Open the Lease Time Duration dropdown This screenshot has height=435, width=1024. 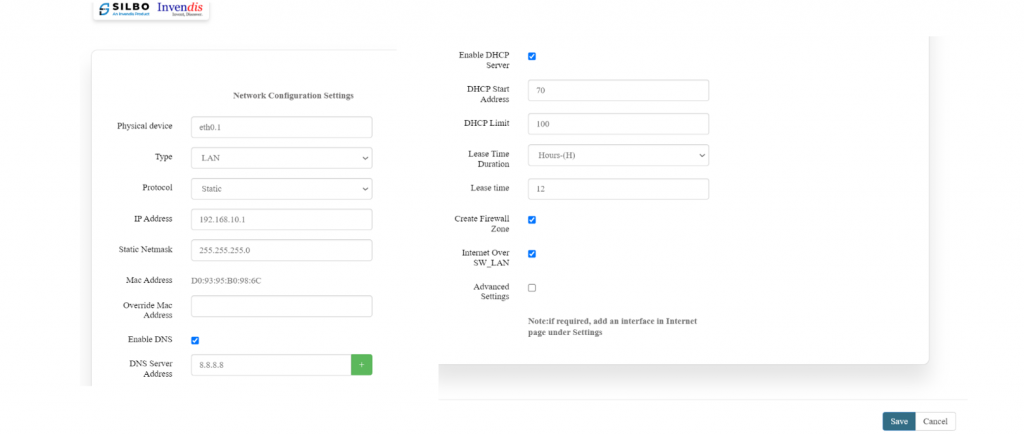pyautogui.click(x=617, y=155)
